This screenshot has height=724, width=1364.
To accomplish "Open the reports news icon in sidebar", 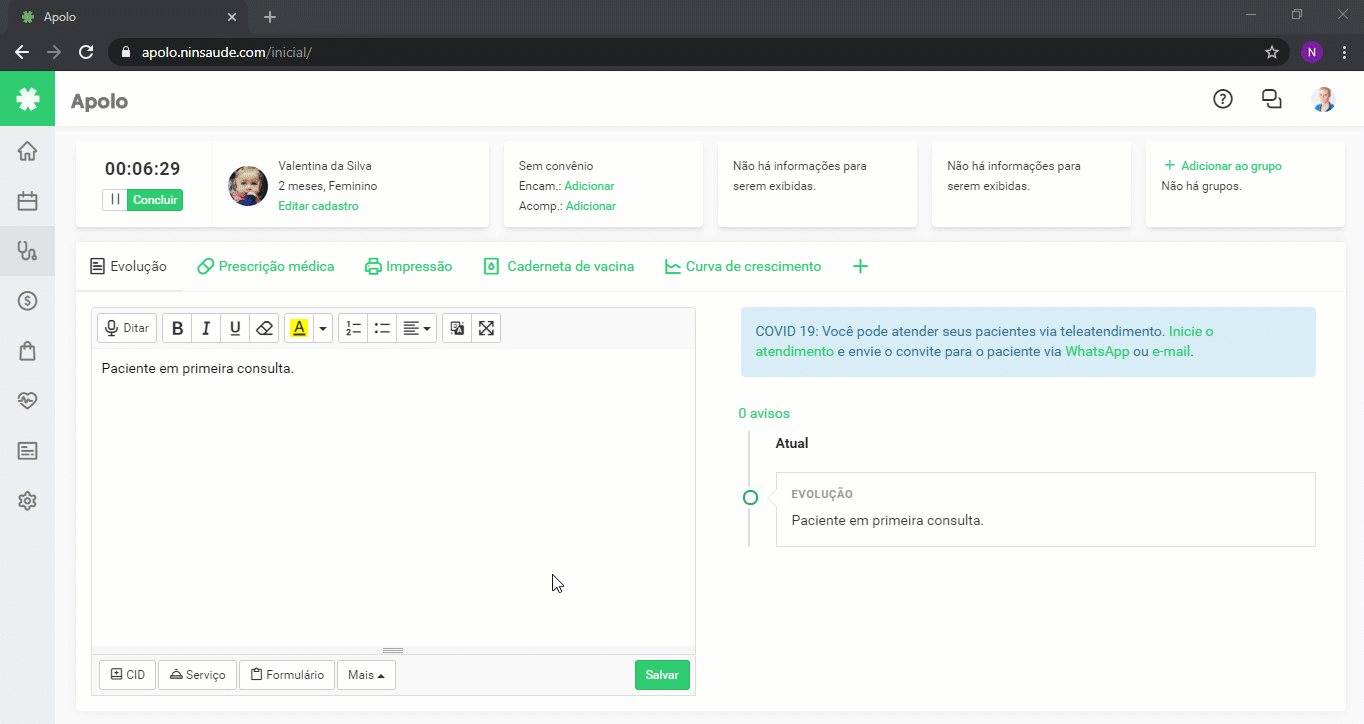I will (x=27, y=451).
